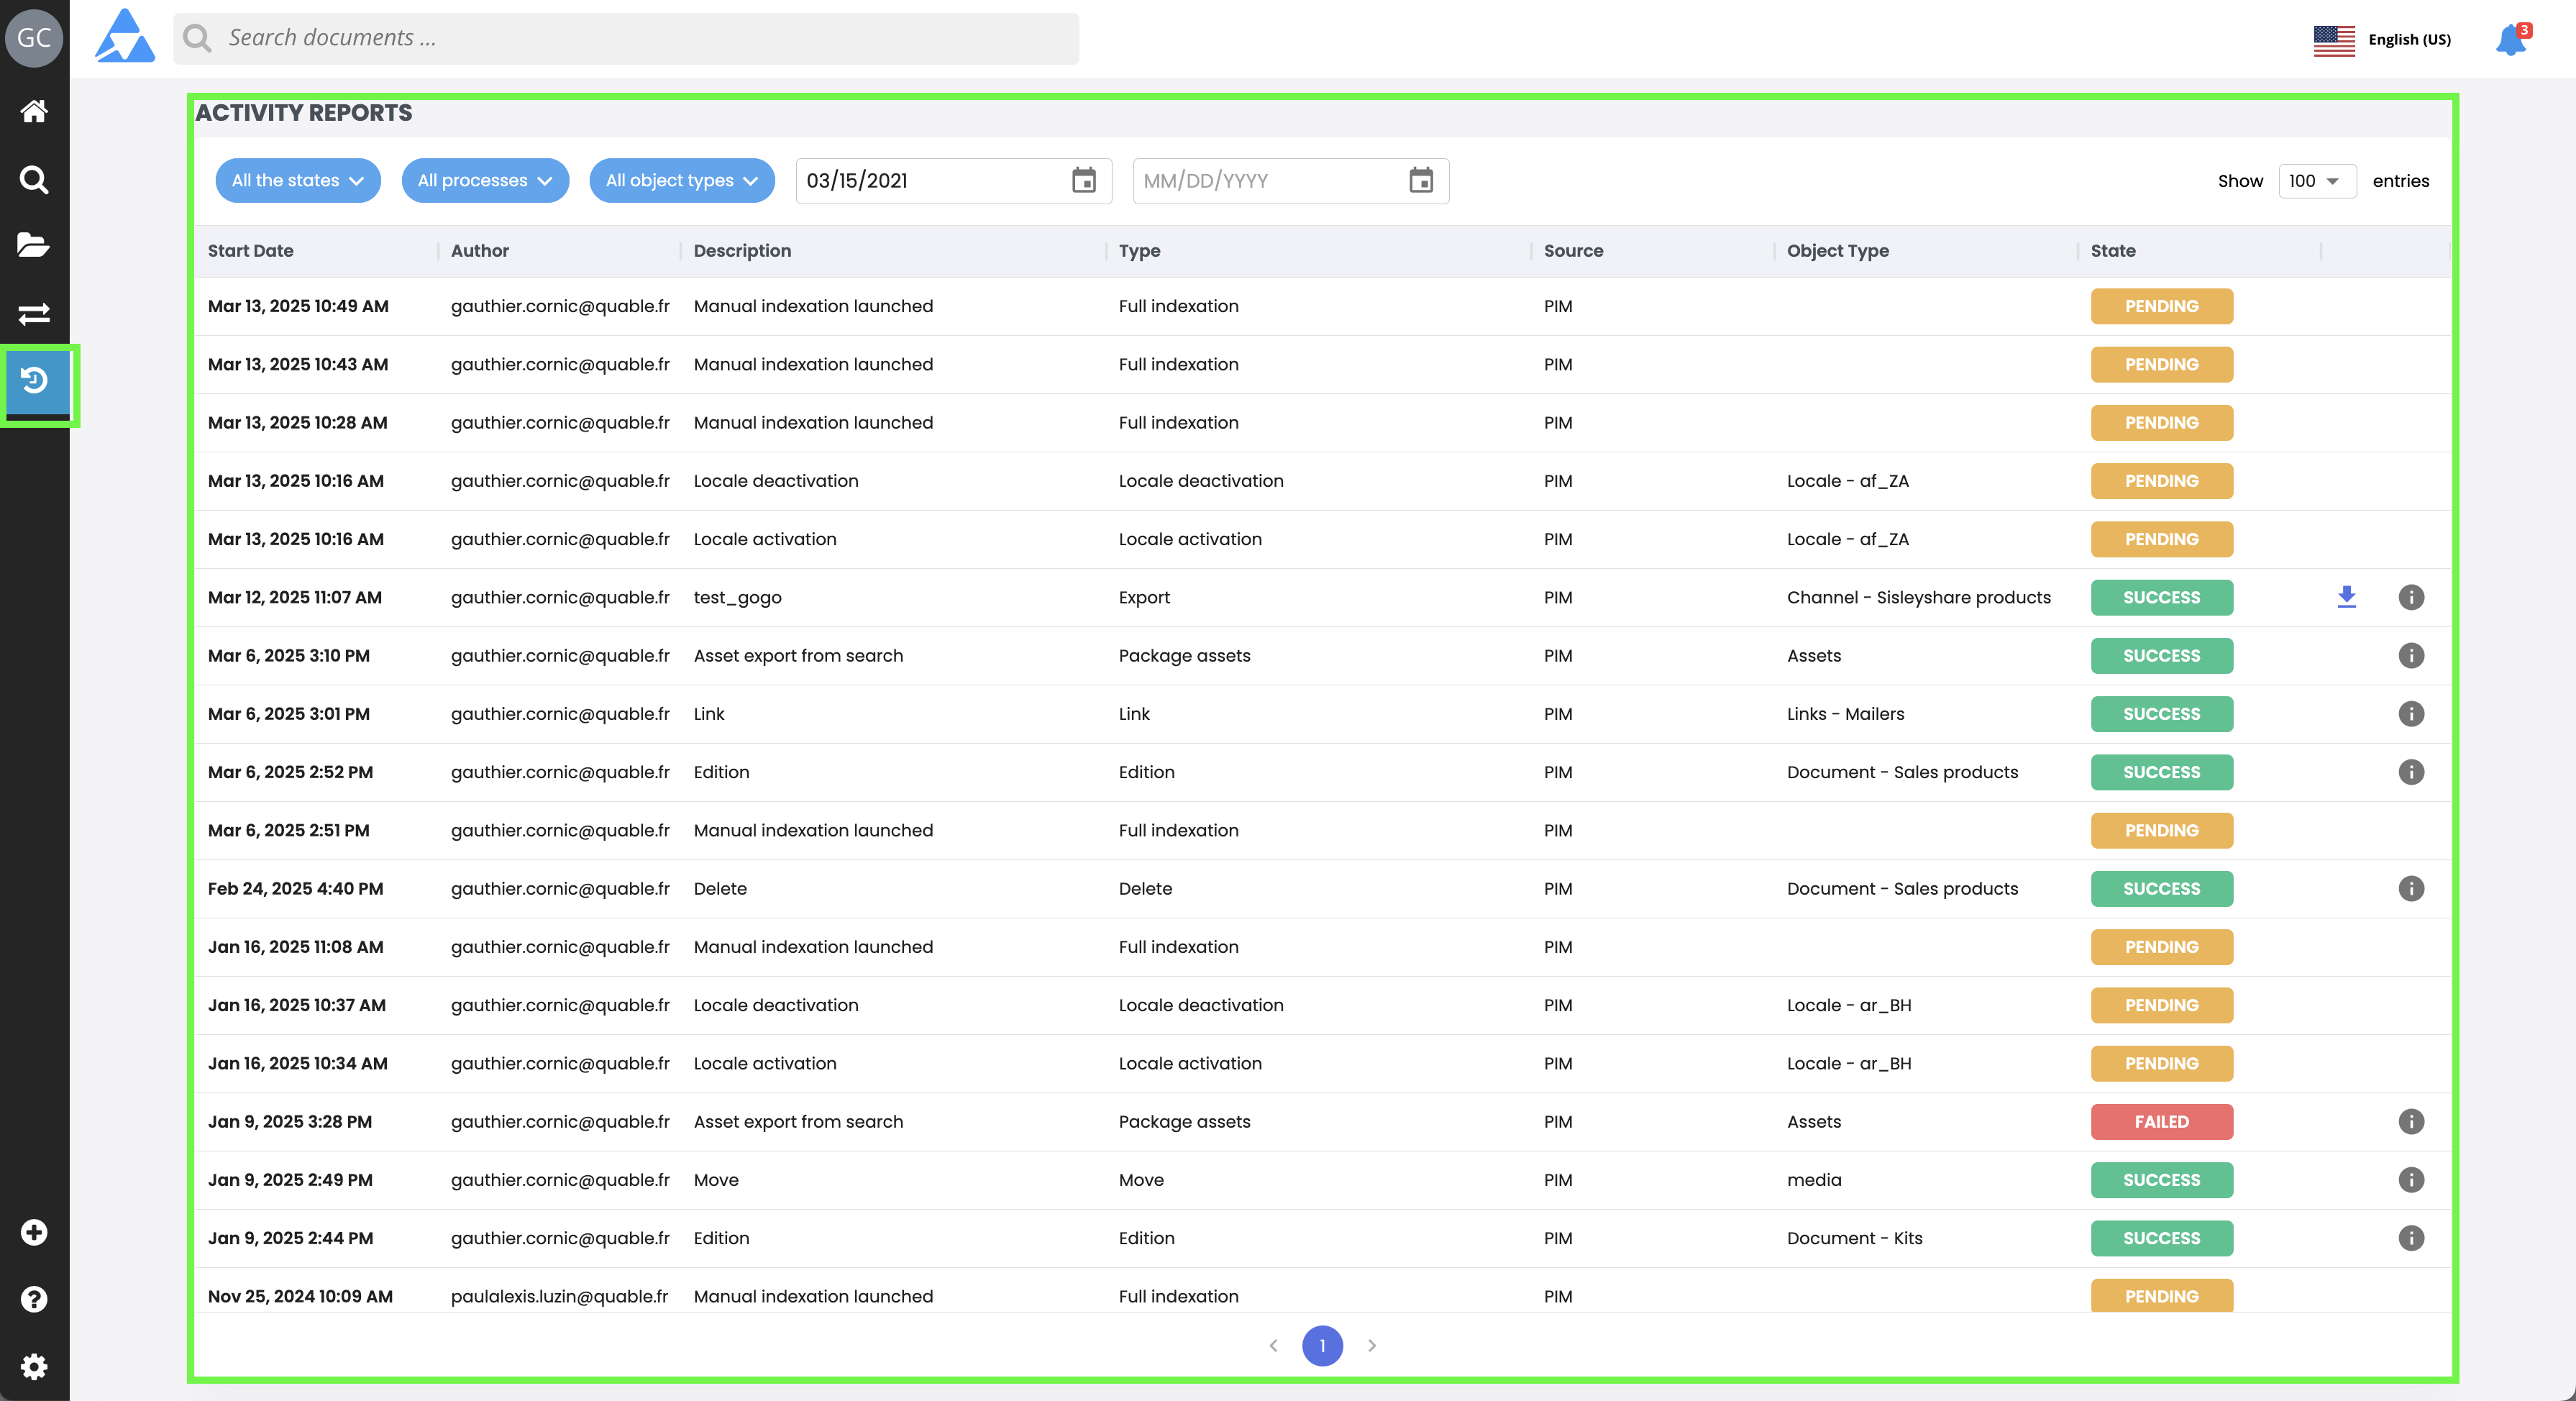Expand the All object types filter
This screenshot has width=2576, height=1401.
[x=681, y=181]
